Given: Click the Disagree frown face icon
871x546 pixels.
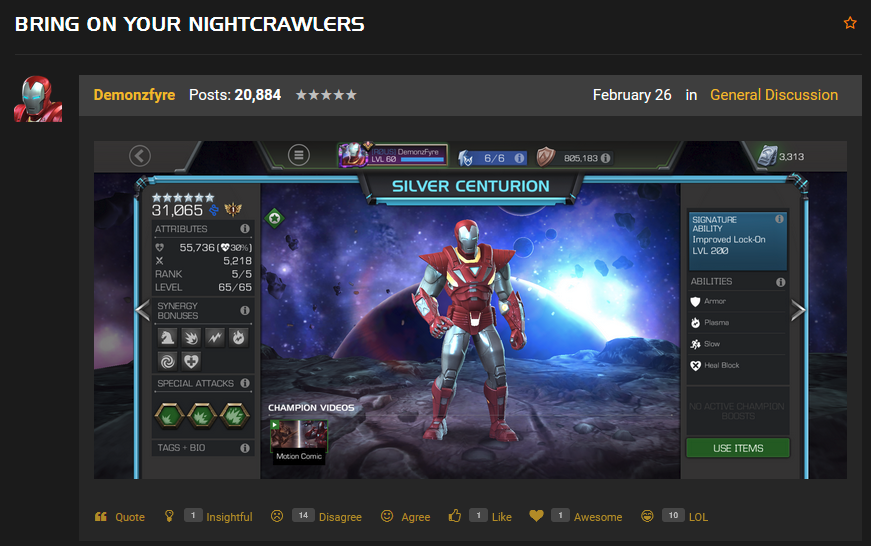Looking at the screenshot, I should click(x=277, y=516).
